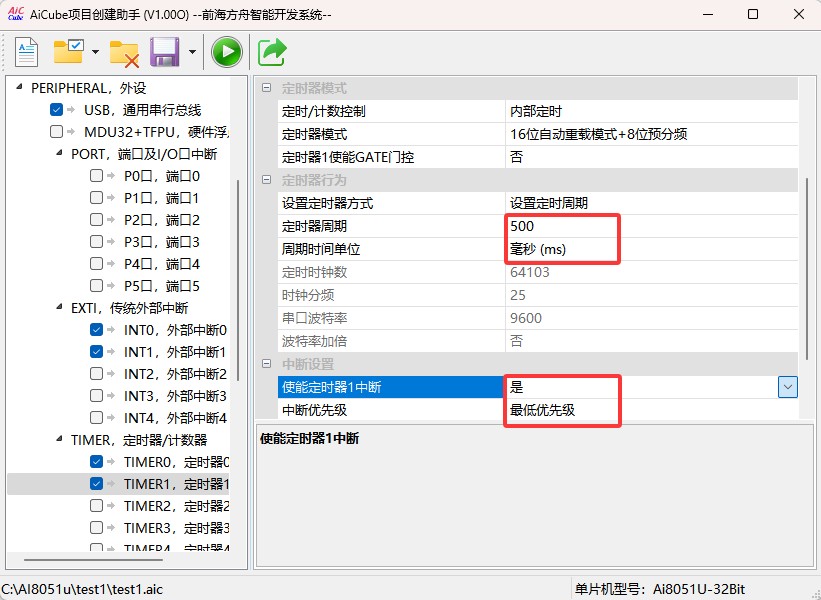Click arrow icon beside TIMER2 row
The height and width of the screenshot is (600, 821).
click(111, 506)
